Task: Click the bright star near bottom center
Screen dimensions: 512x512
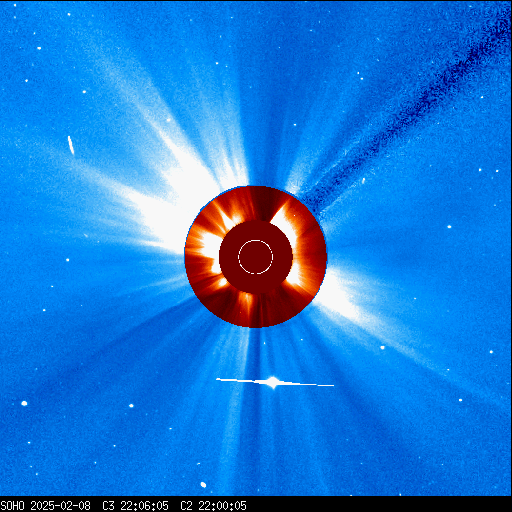Action: (x=203, y=485)
